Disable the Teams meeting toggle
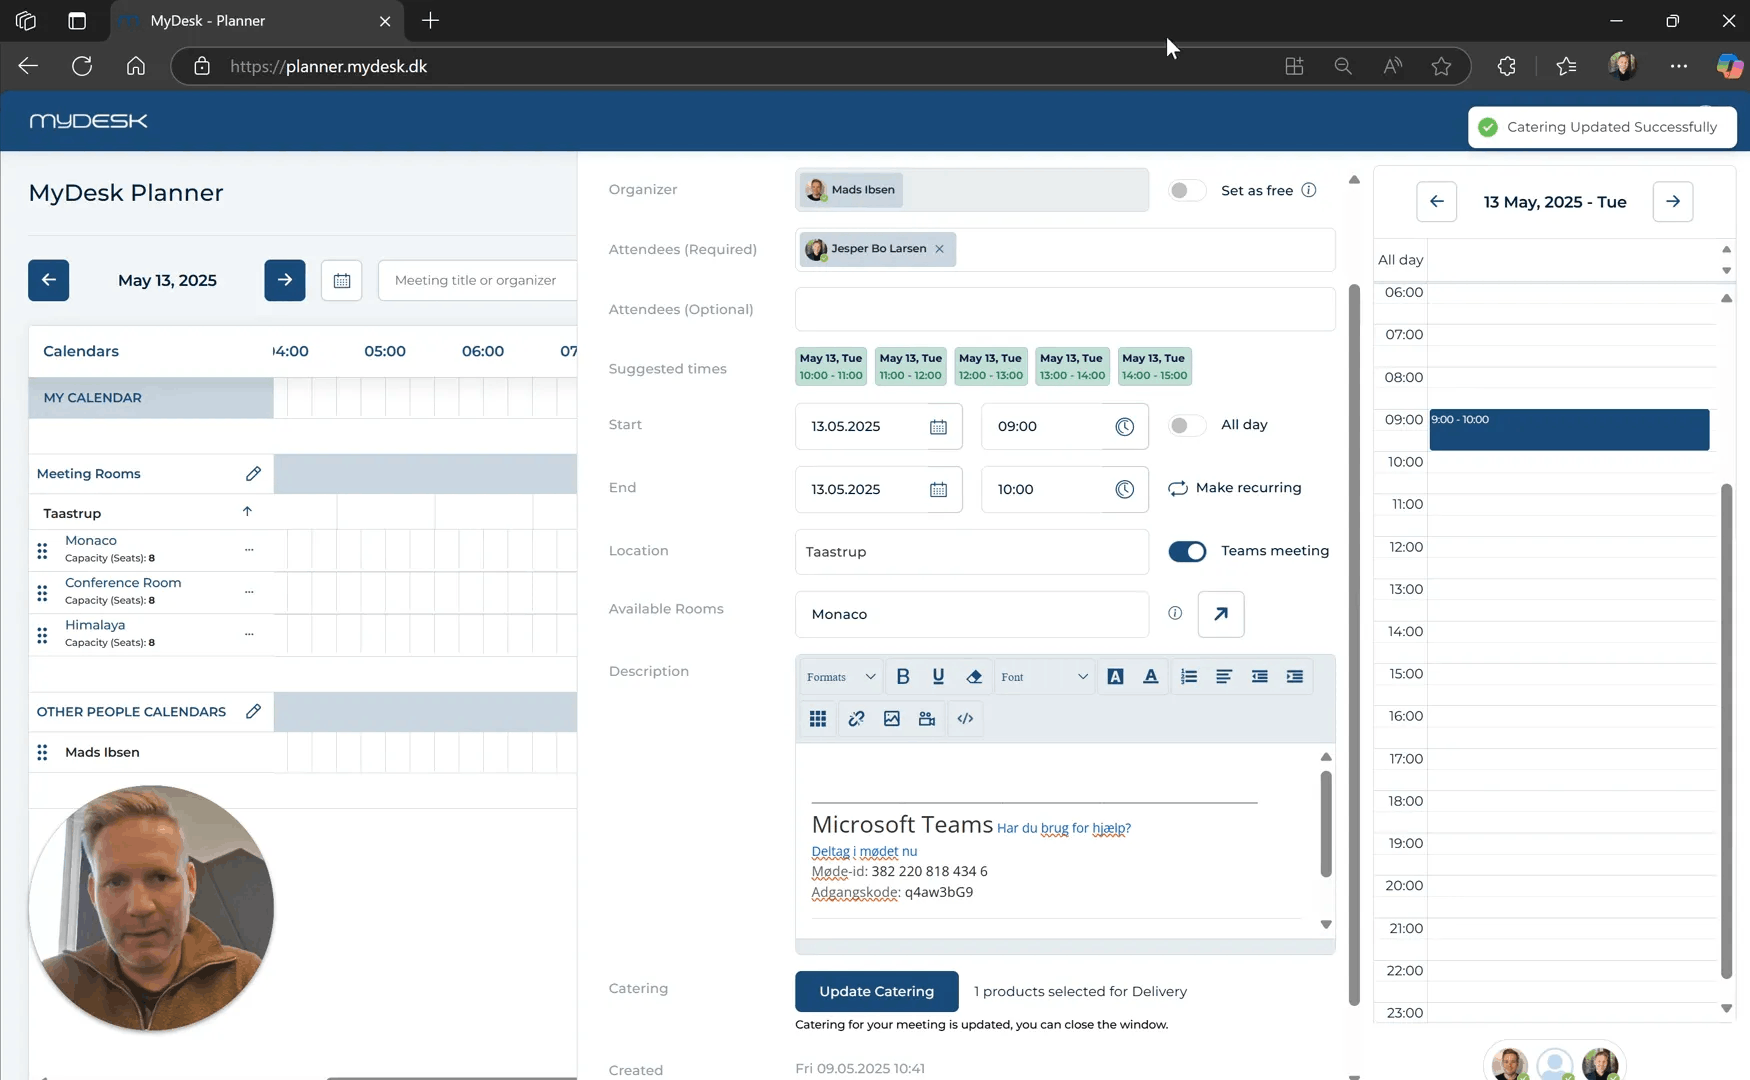The width and height of the screenshot is (1750, 1080). tap(1187, 552)
